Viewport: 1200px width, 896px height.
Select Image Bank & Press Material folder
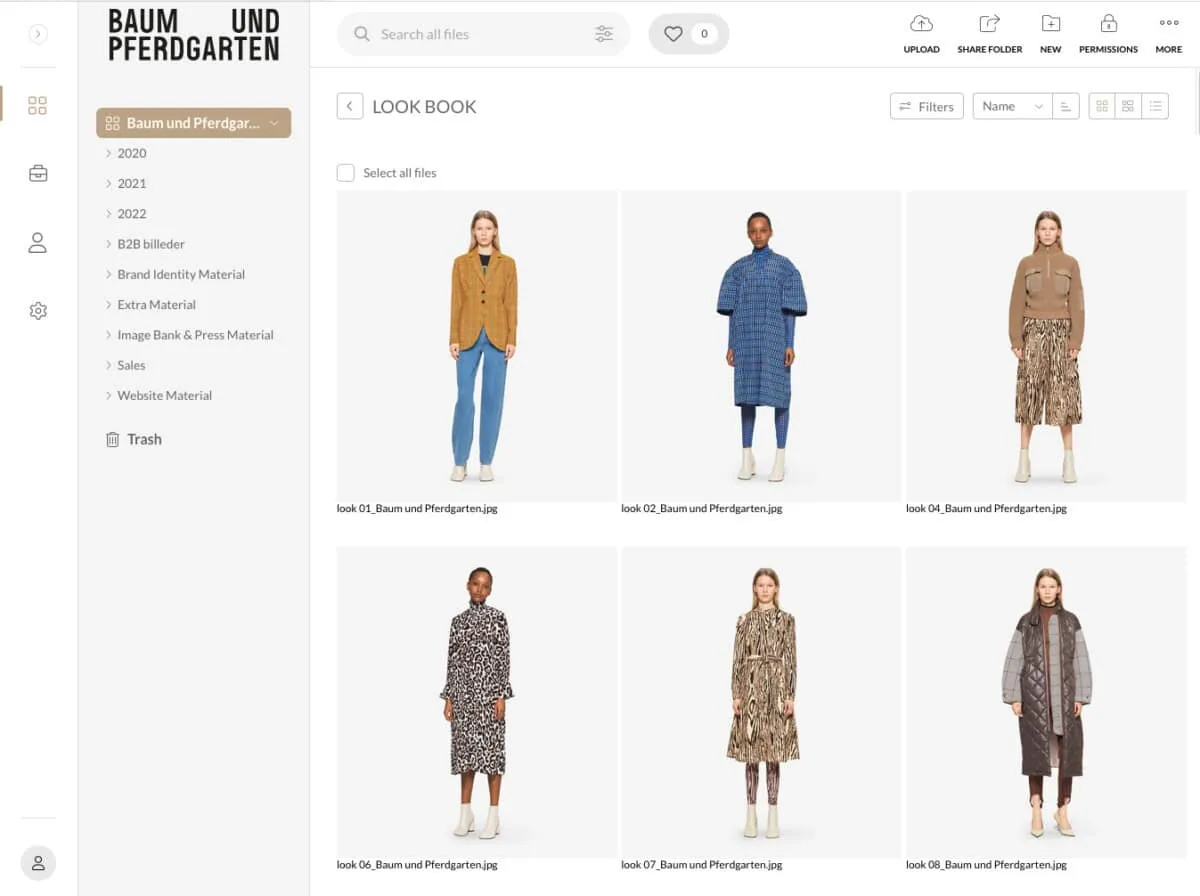[195, 335]
